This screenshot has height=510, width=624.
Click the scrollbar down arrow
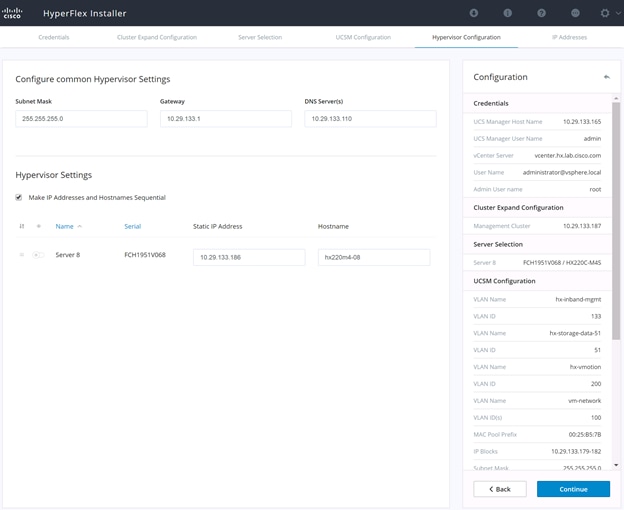tap(616, 465)
